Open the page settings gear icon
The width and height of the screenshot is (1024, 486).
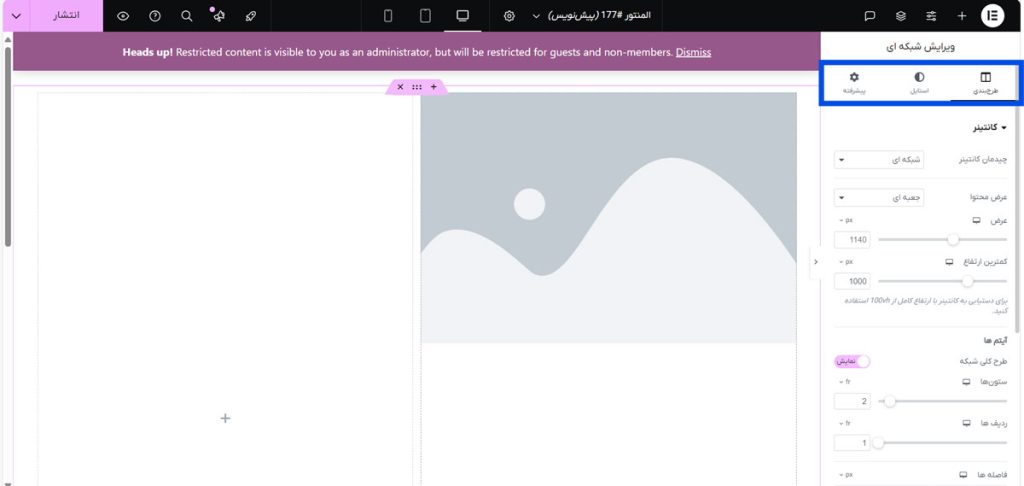click(x=509, y=16)
